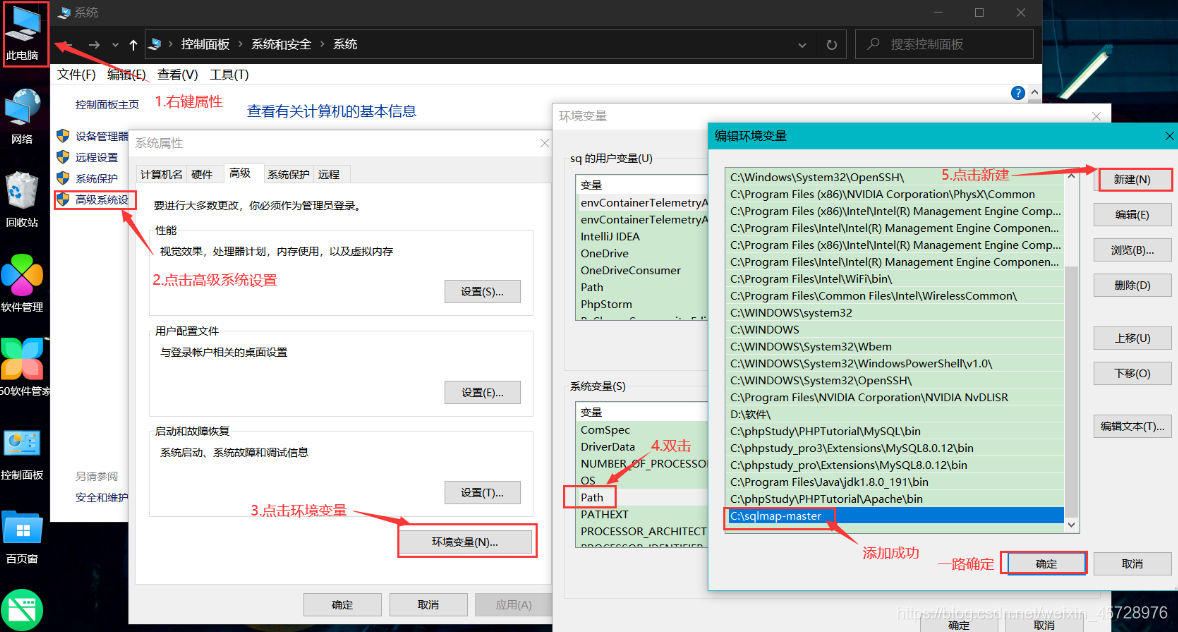Click the shield icon beside 高级系统设置

tap(63, 199)
